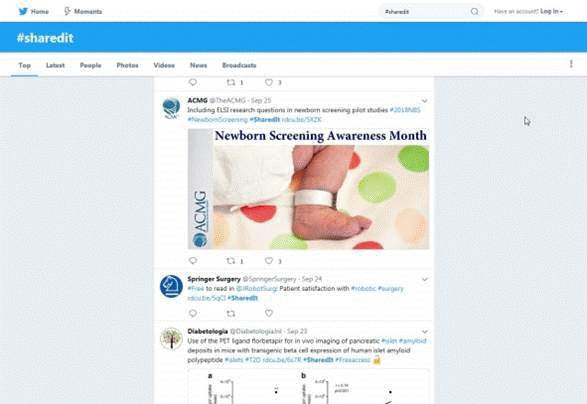Click the Springer Surgery profile avatar
Screen dimensions: 587x404
click(x=171, y=286)
